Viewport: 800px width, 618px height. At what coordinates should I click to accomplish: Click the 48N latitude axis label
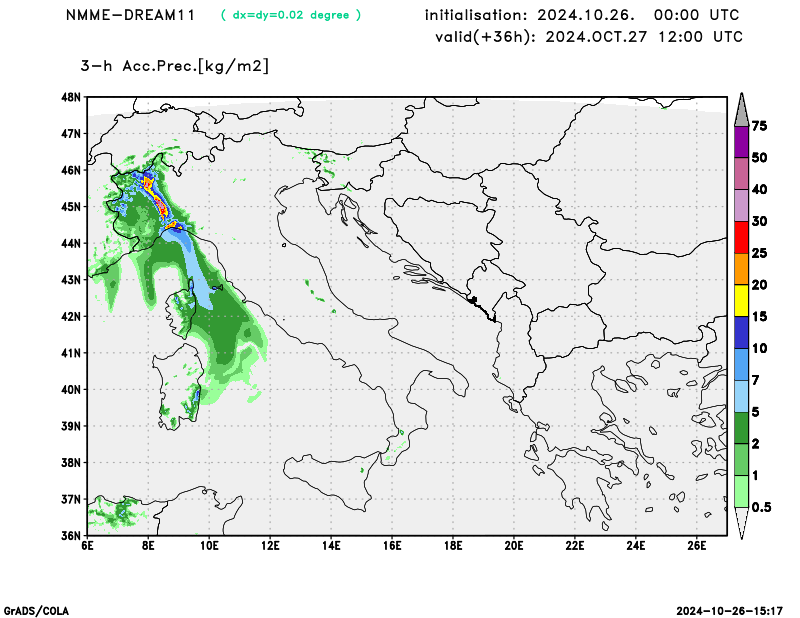[x=71, y=97]
